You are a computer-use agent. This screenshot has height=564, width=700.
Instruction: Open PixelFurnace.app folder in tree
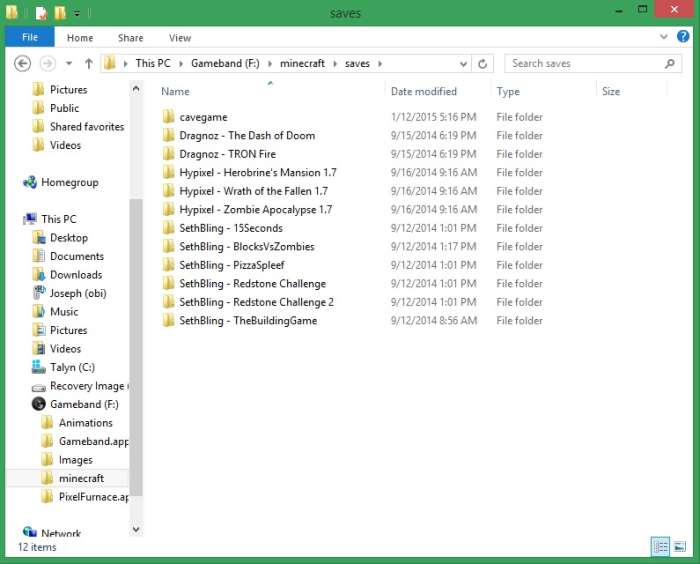pyautogui.click(x=84, y=497)
